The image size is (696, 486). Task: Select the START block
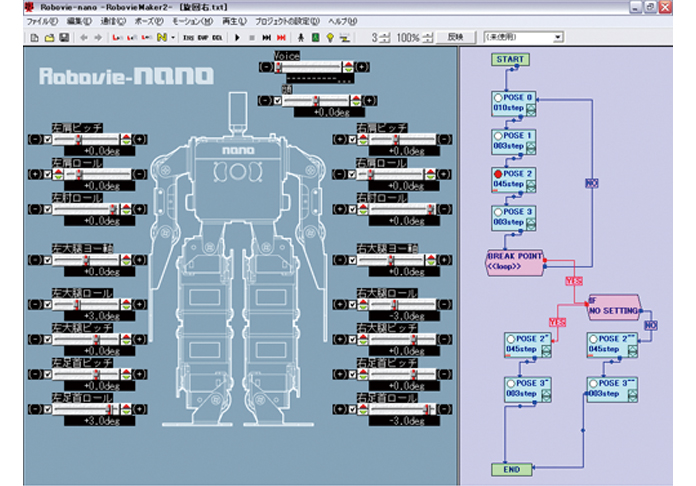pyautogui.click(x=510, y=59)
